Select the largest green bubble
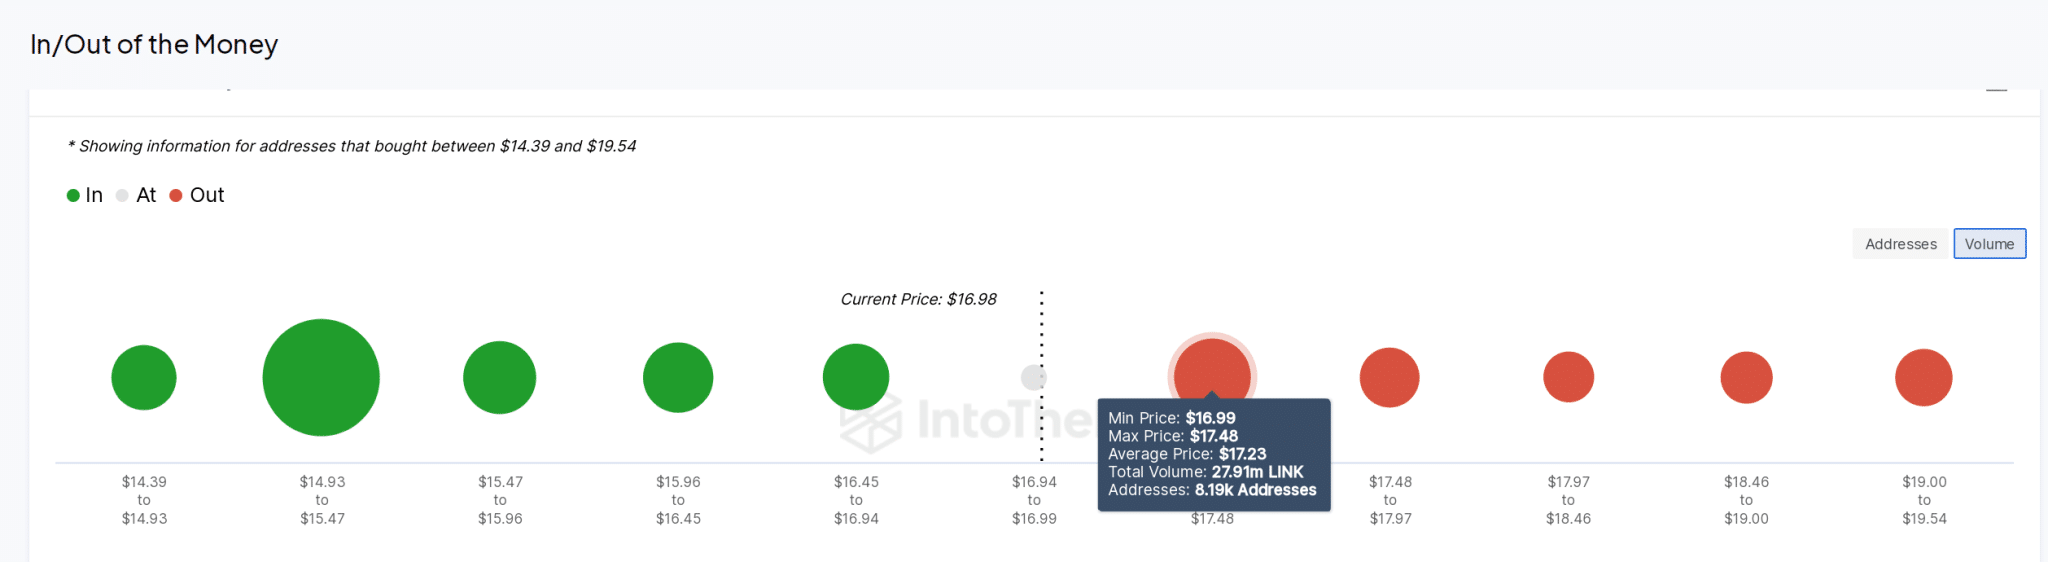This screenshot has height=562, width=2048. (x=321, y=378)
